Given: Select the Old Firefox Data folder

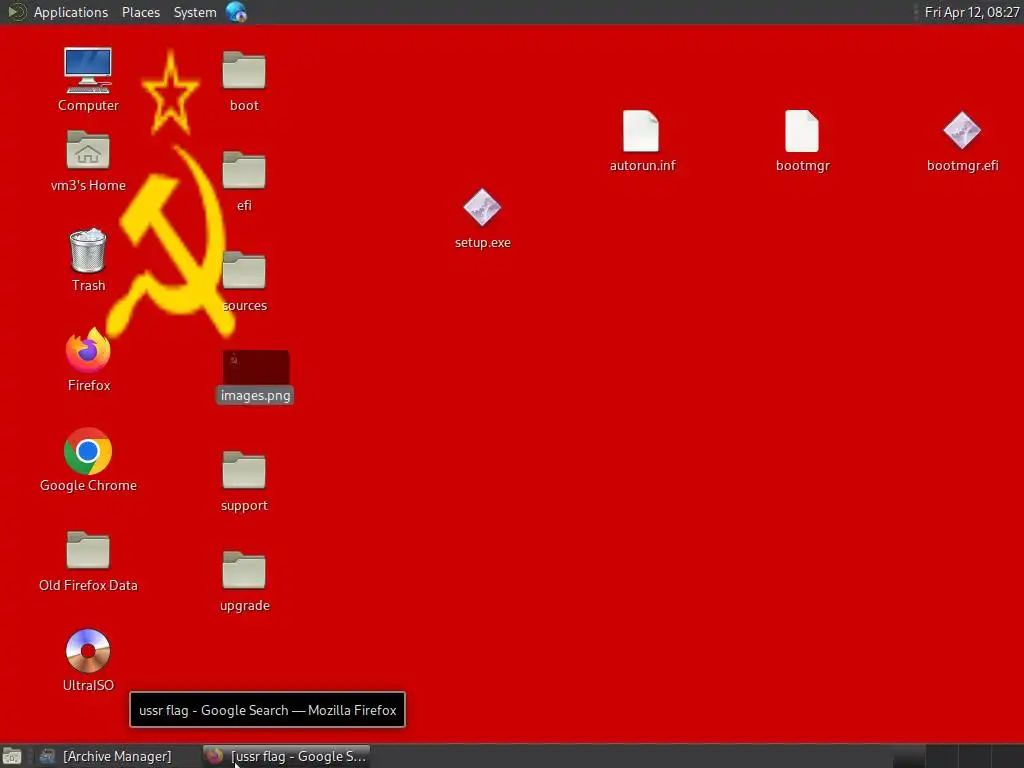Looking at the screenshot, I should click(88, 550).
